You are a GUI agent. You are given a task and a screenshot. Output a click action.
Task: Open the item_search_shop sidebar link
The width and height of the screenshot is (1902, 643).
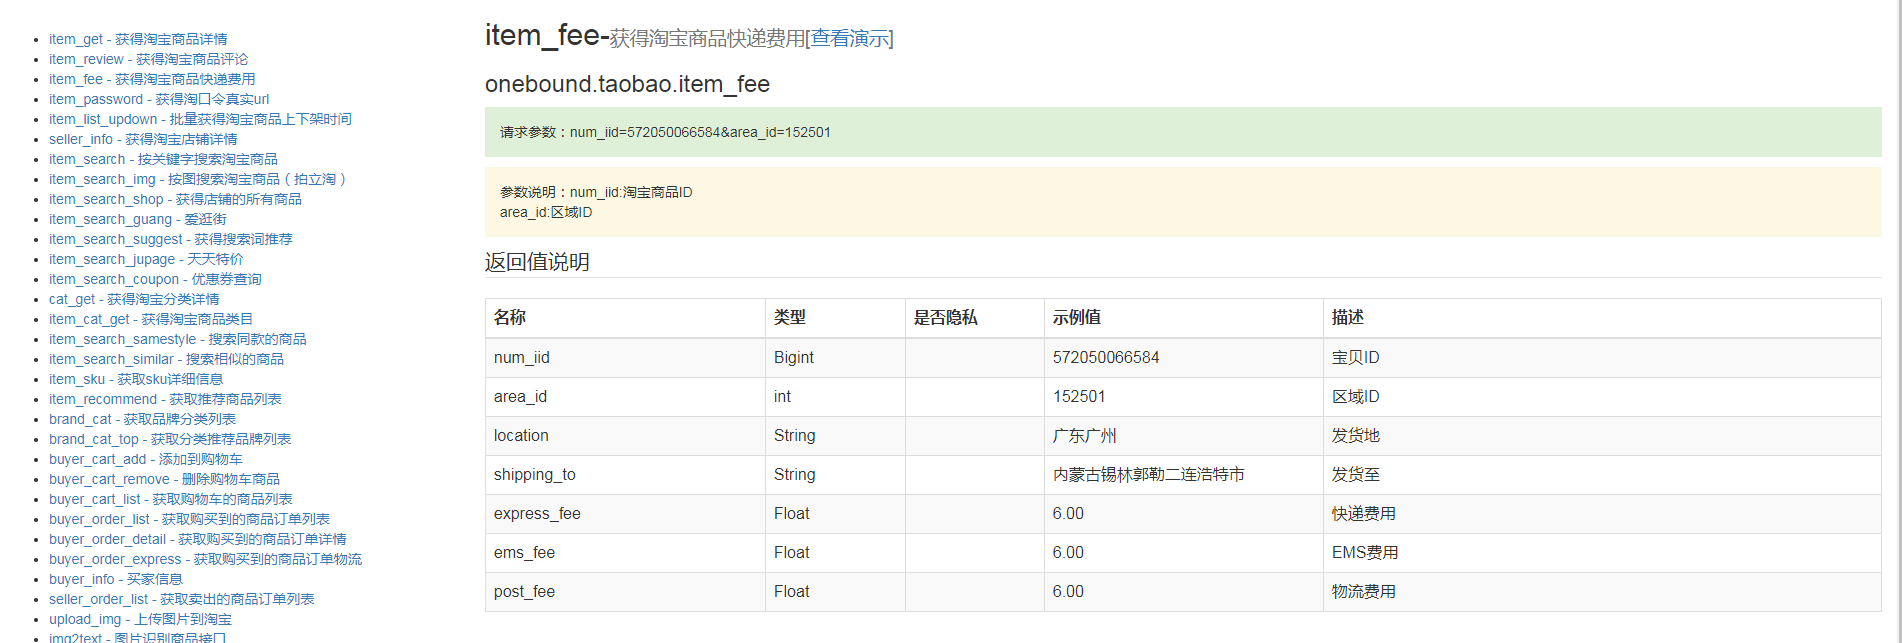coord(175,199)
